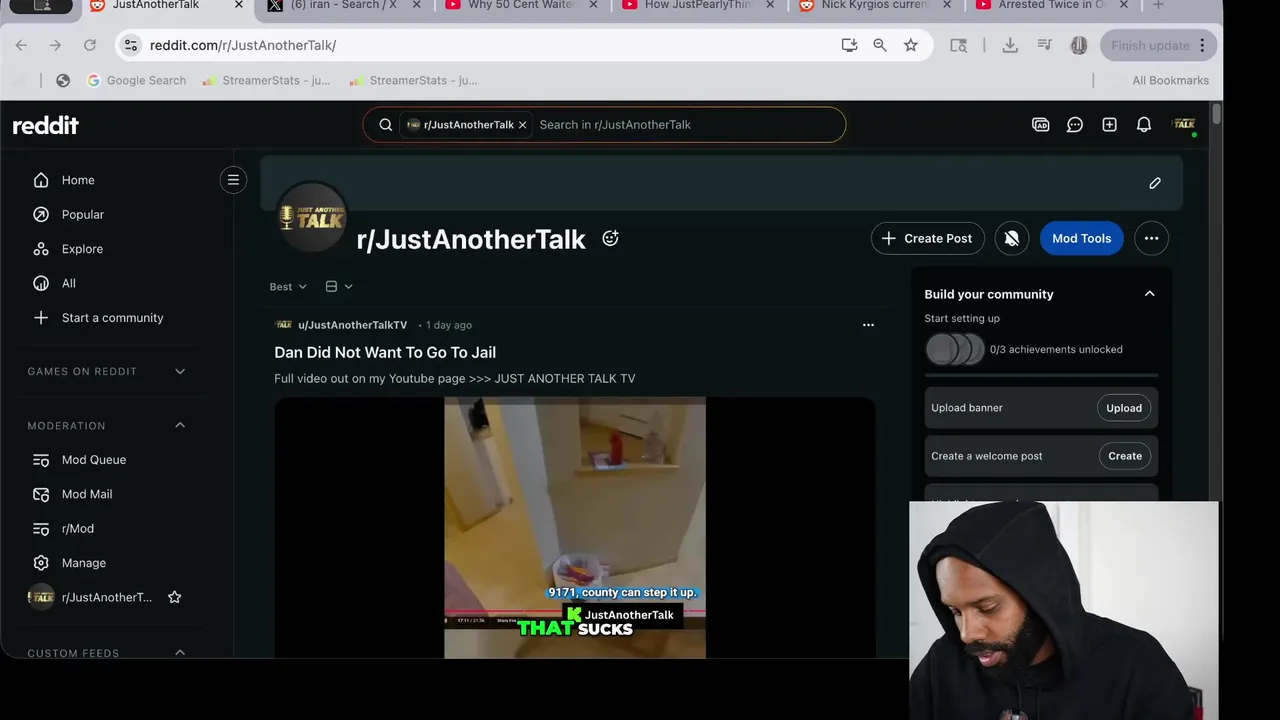Open post overflow menu on Dan post
Image resolution: width=1280 pixels, height=720 pixels.
click(868, 325)
